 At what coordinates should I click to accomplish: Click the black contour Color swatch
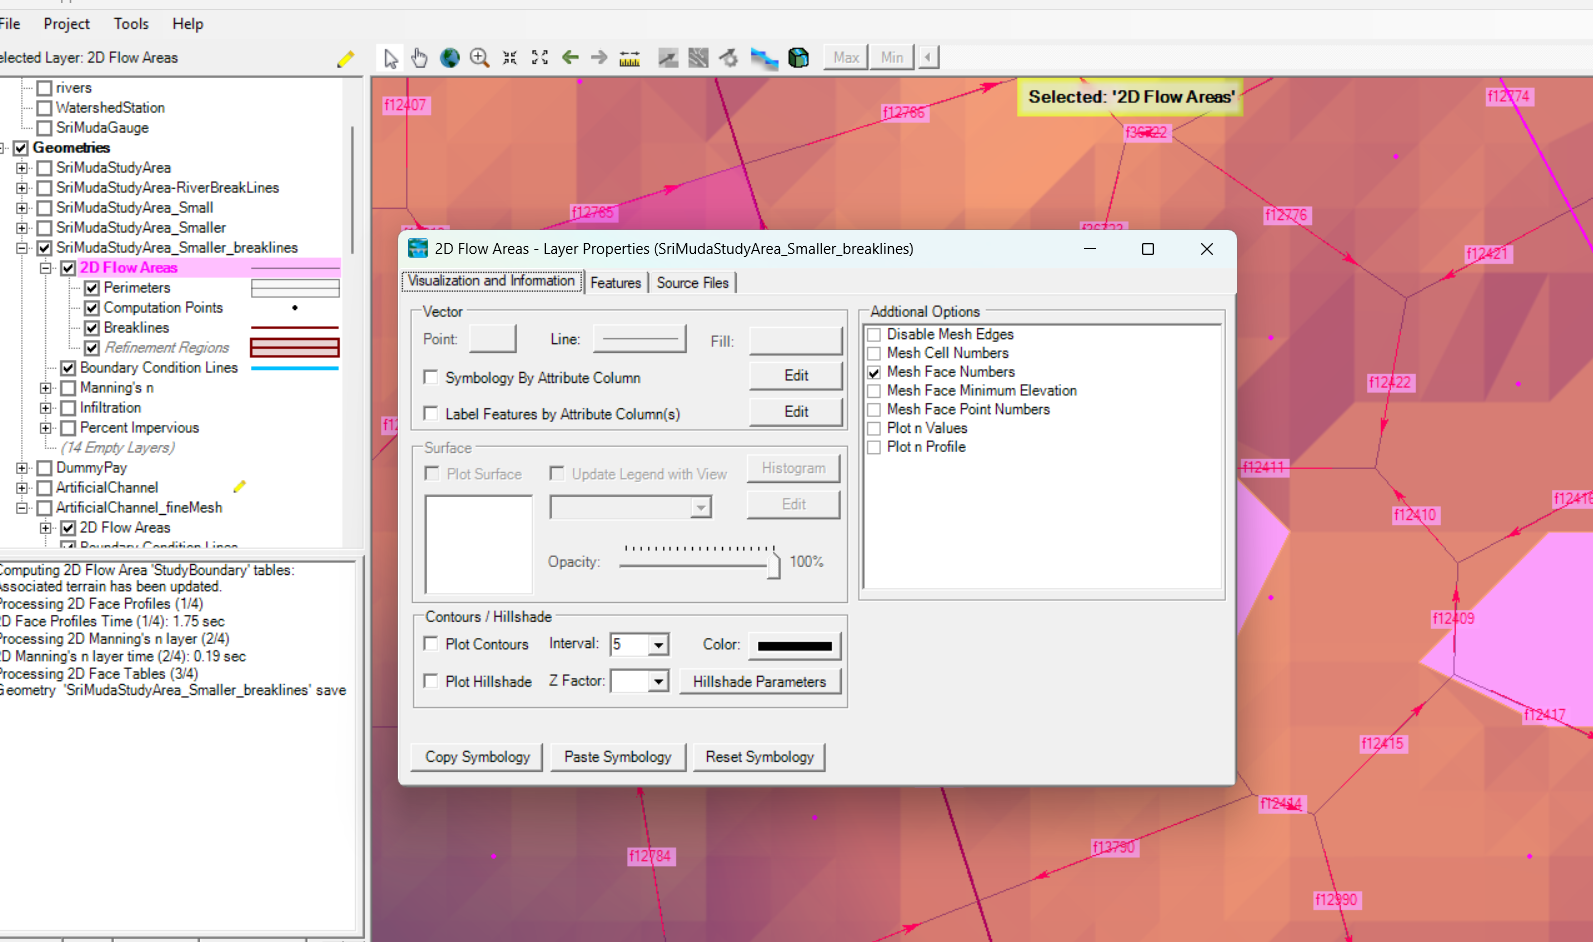(x=795, y=646)
